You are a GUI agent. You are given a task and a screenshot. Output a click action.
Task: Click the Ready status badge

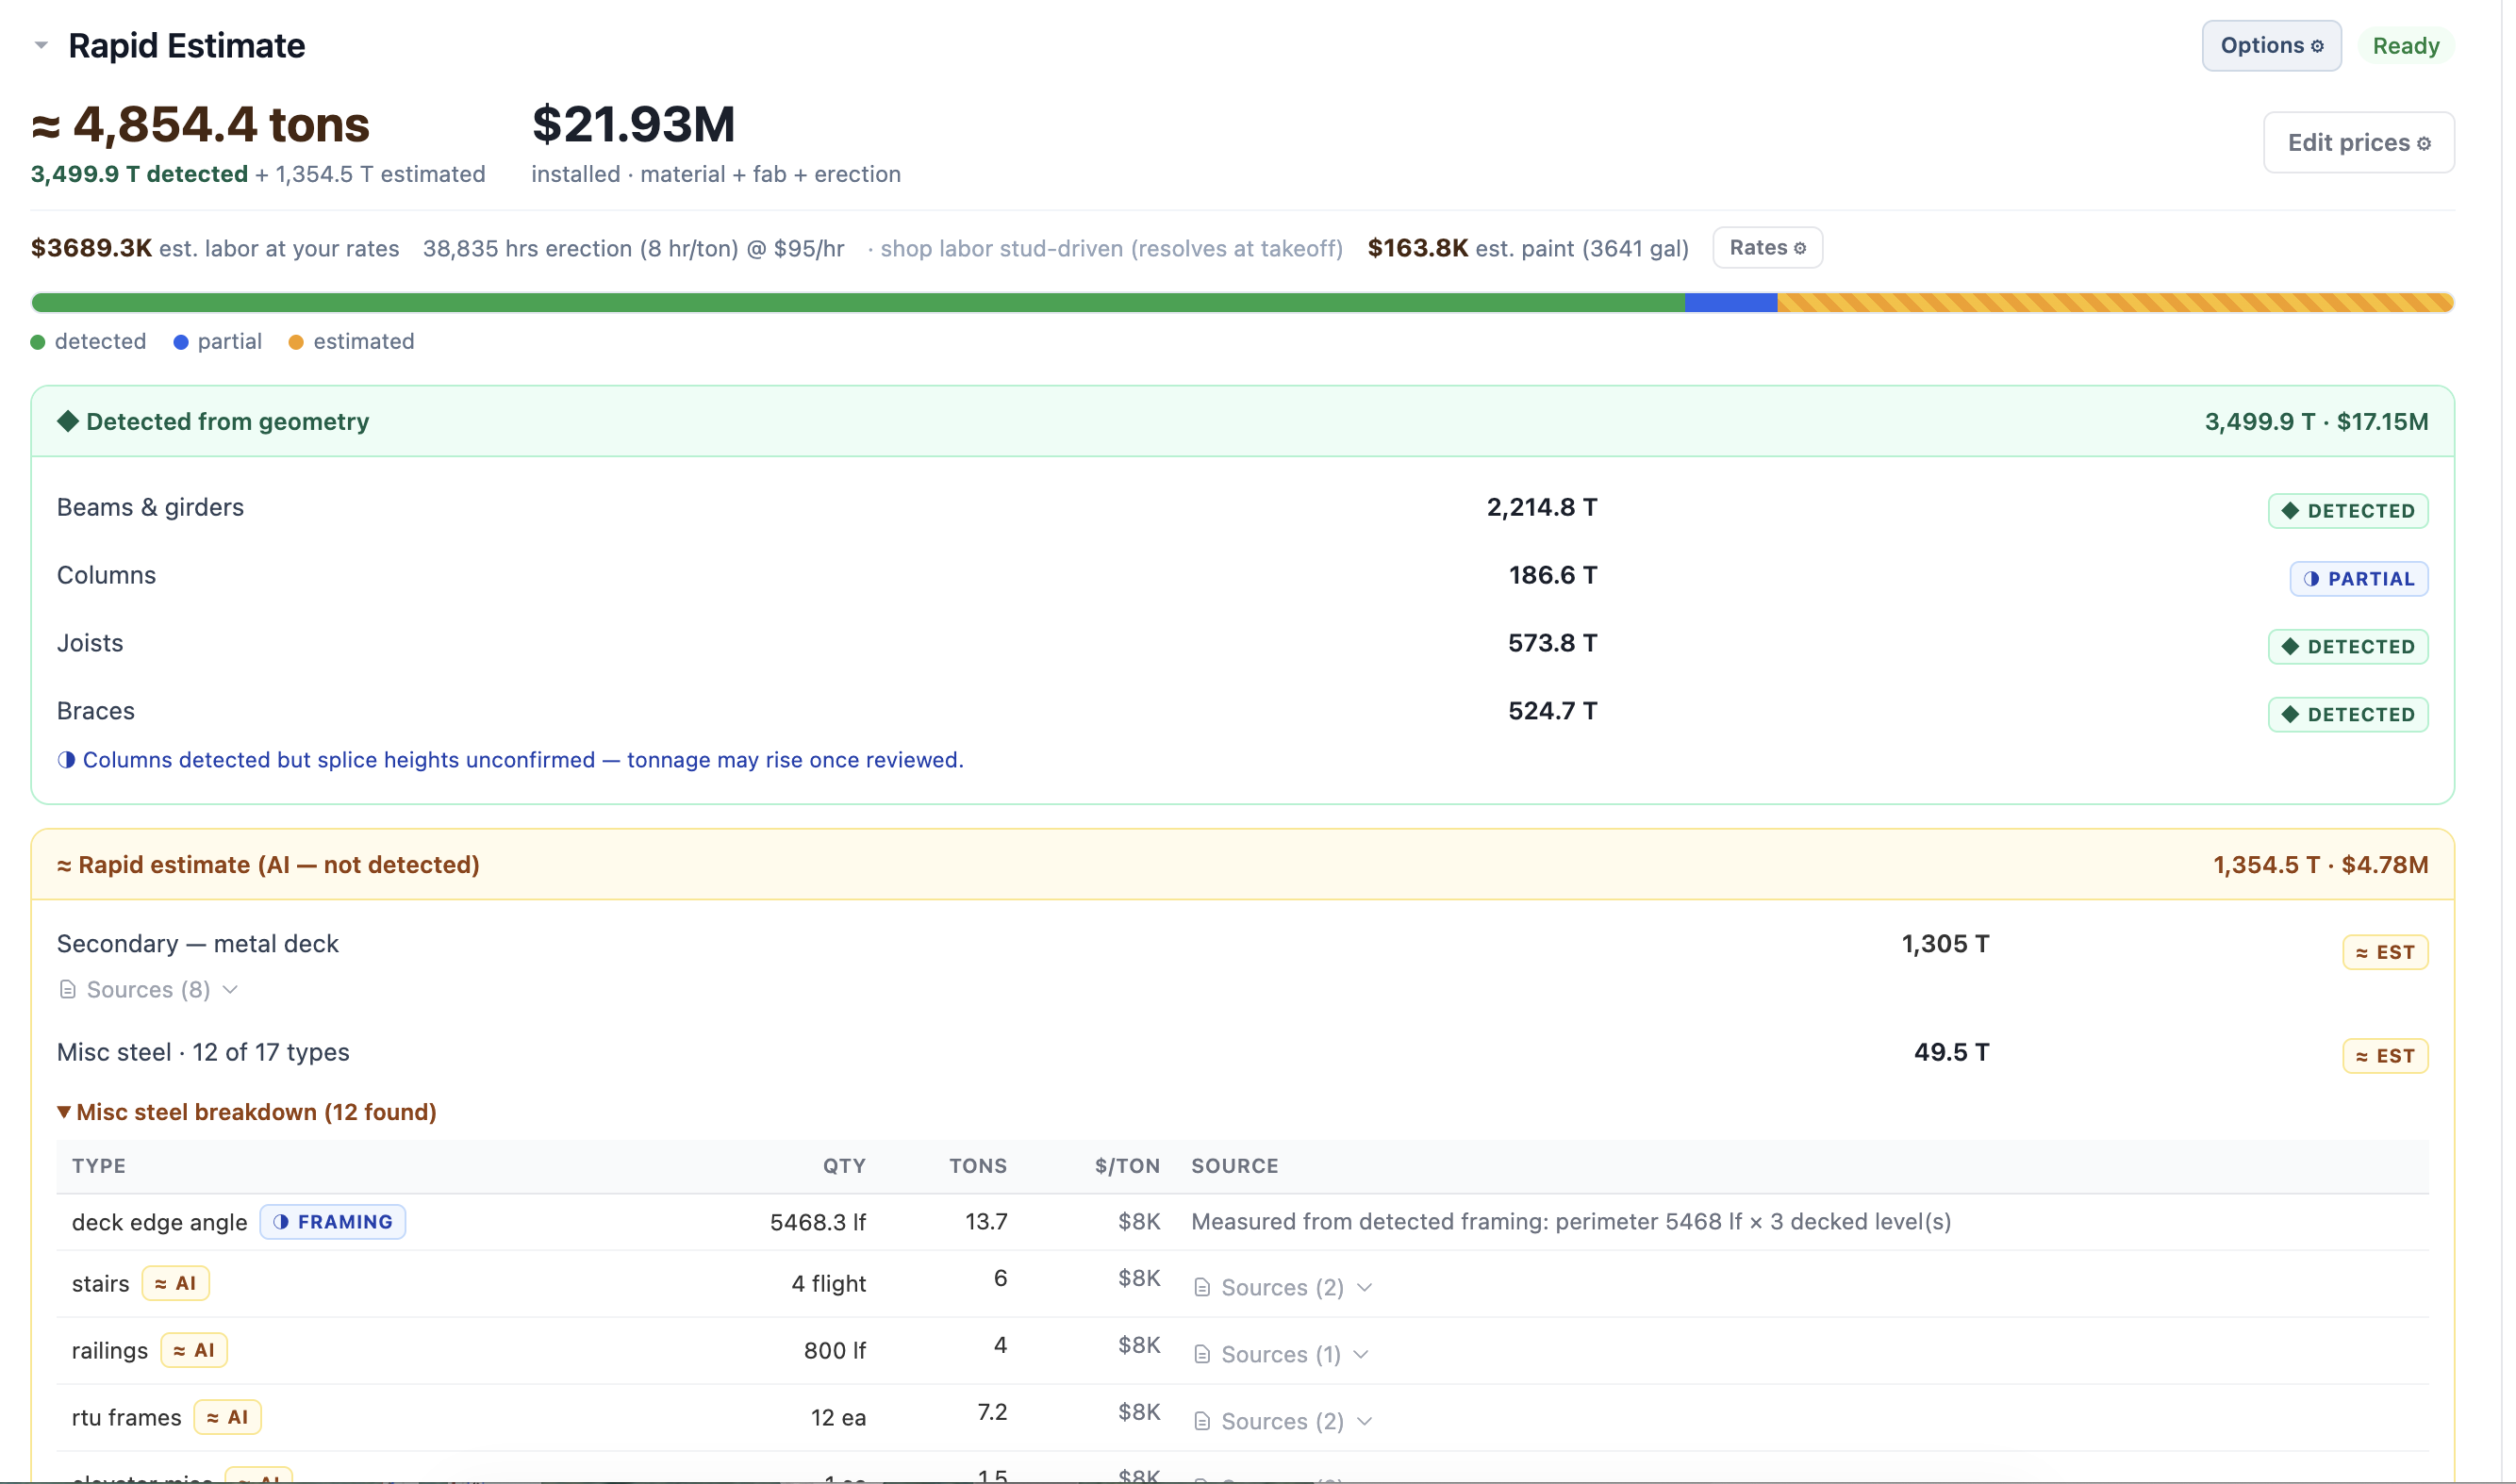pos(2405,46)
